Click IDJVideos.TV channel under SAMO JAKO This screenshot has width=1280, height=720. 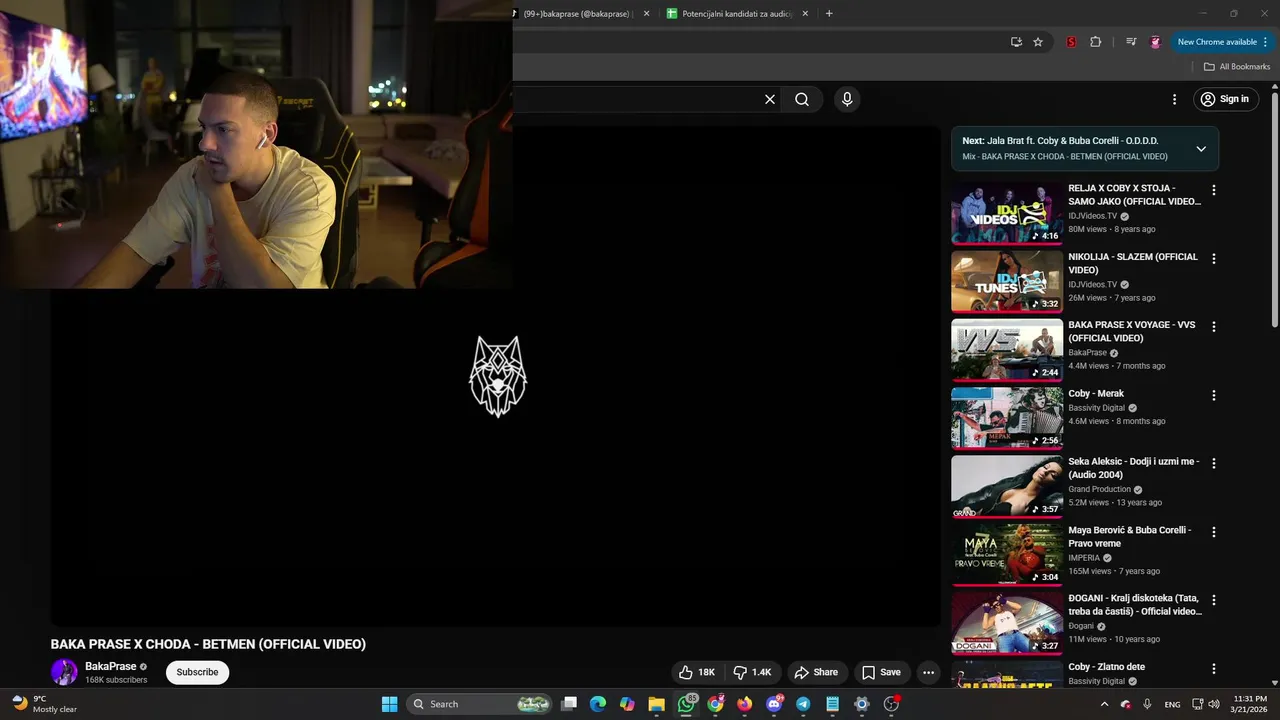pyautogui.click(x=1093, y=216)
